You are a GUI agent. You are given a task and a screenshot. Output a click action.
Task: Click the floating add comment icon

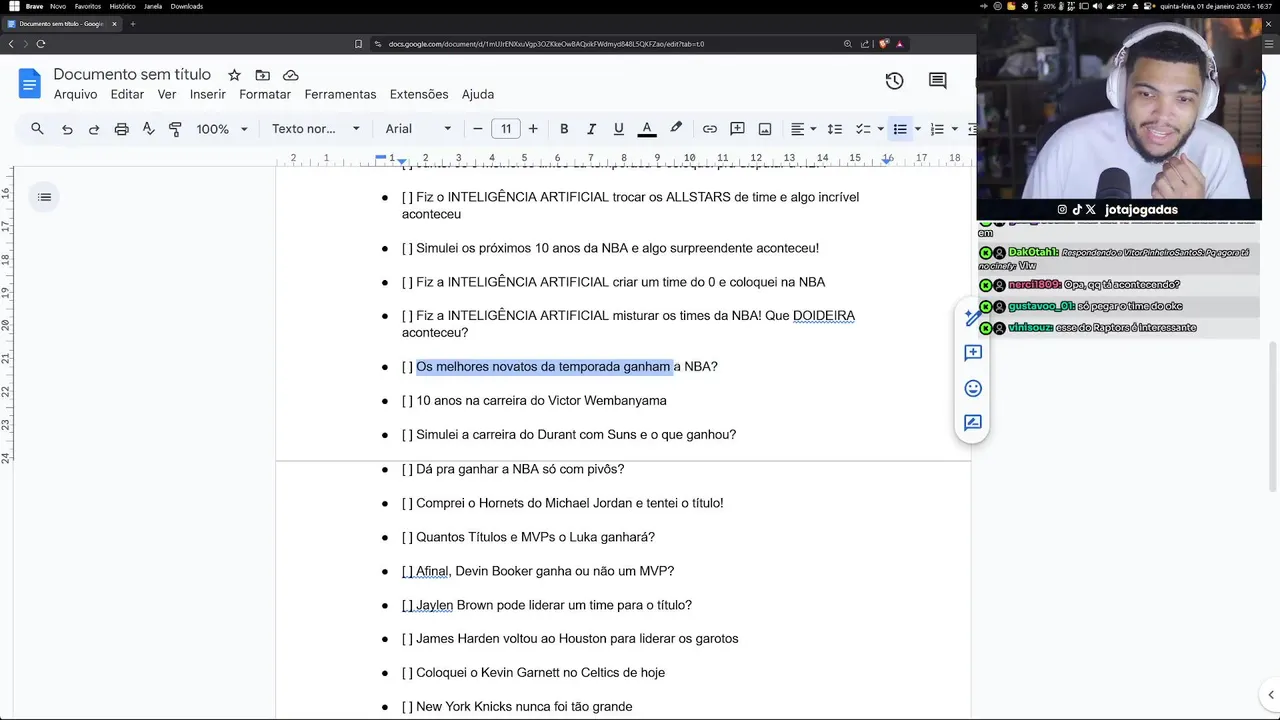point(973,353)
